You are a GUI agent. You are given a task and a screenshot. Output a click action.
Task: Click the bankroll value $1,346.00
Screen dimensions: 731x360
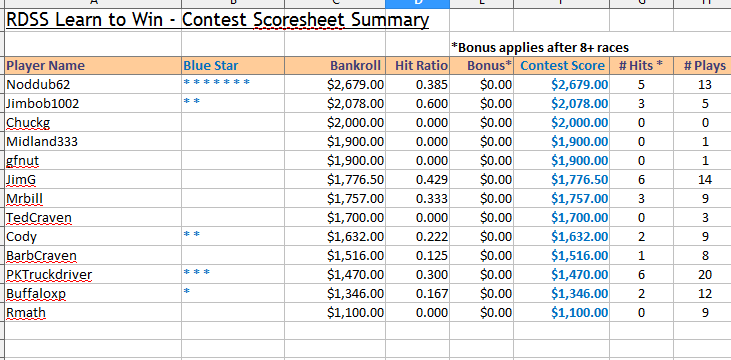tap(335, 294)
